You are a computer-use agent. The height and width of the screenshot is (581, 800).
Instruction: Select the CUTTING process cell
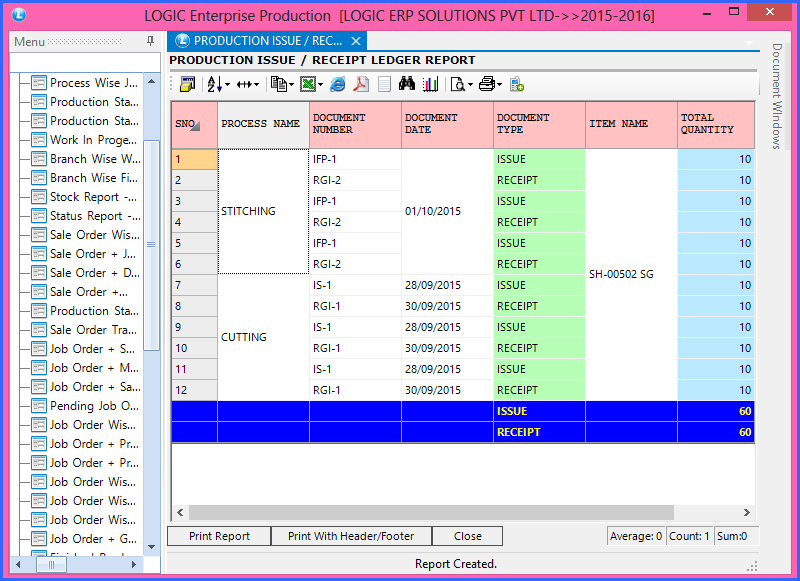[x=263, y=337]
